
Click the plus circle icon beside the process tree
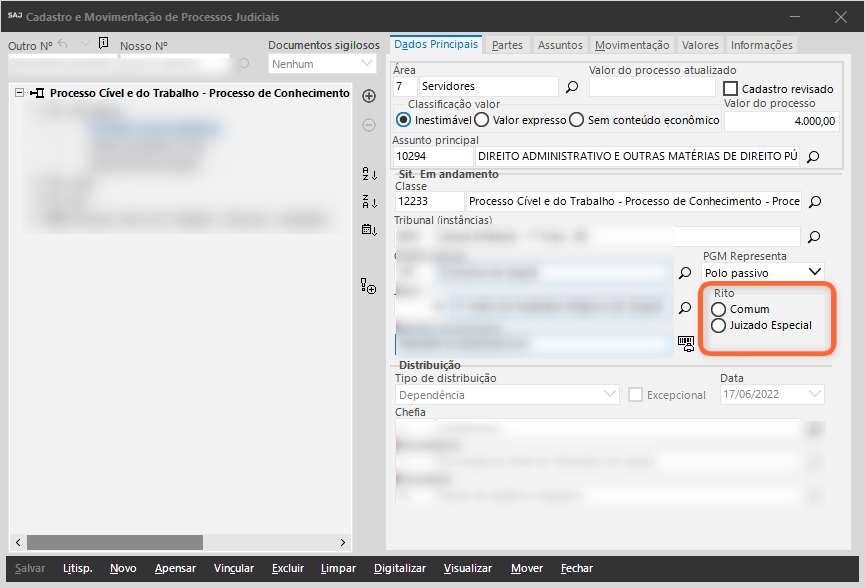[368, 96]
